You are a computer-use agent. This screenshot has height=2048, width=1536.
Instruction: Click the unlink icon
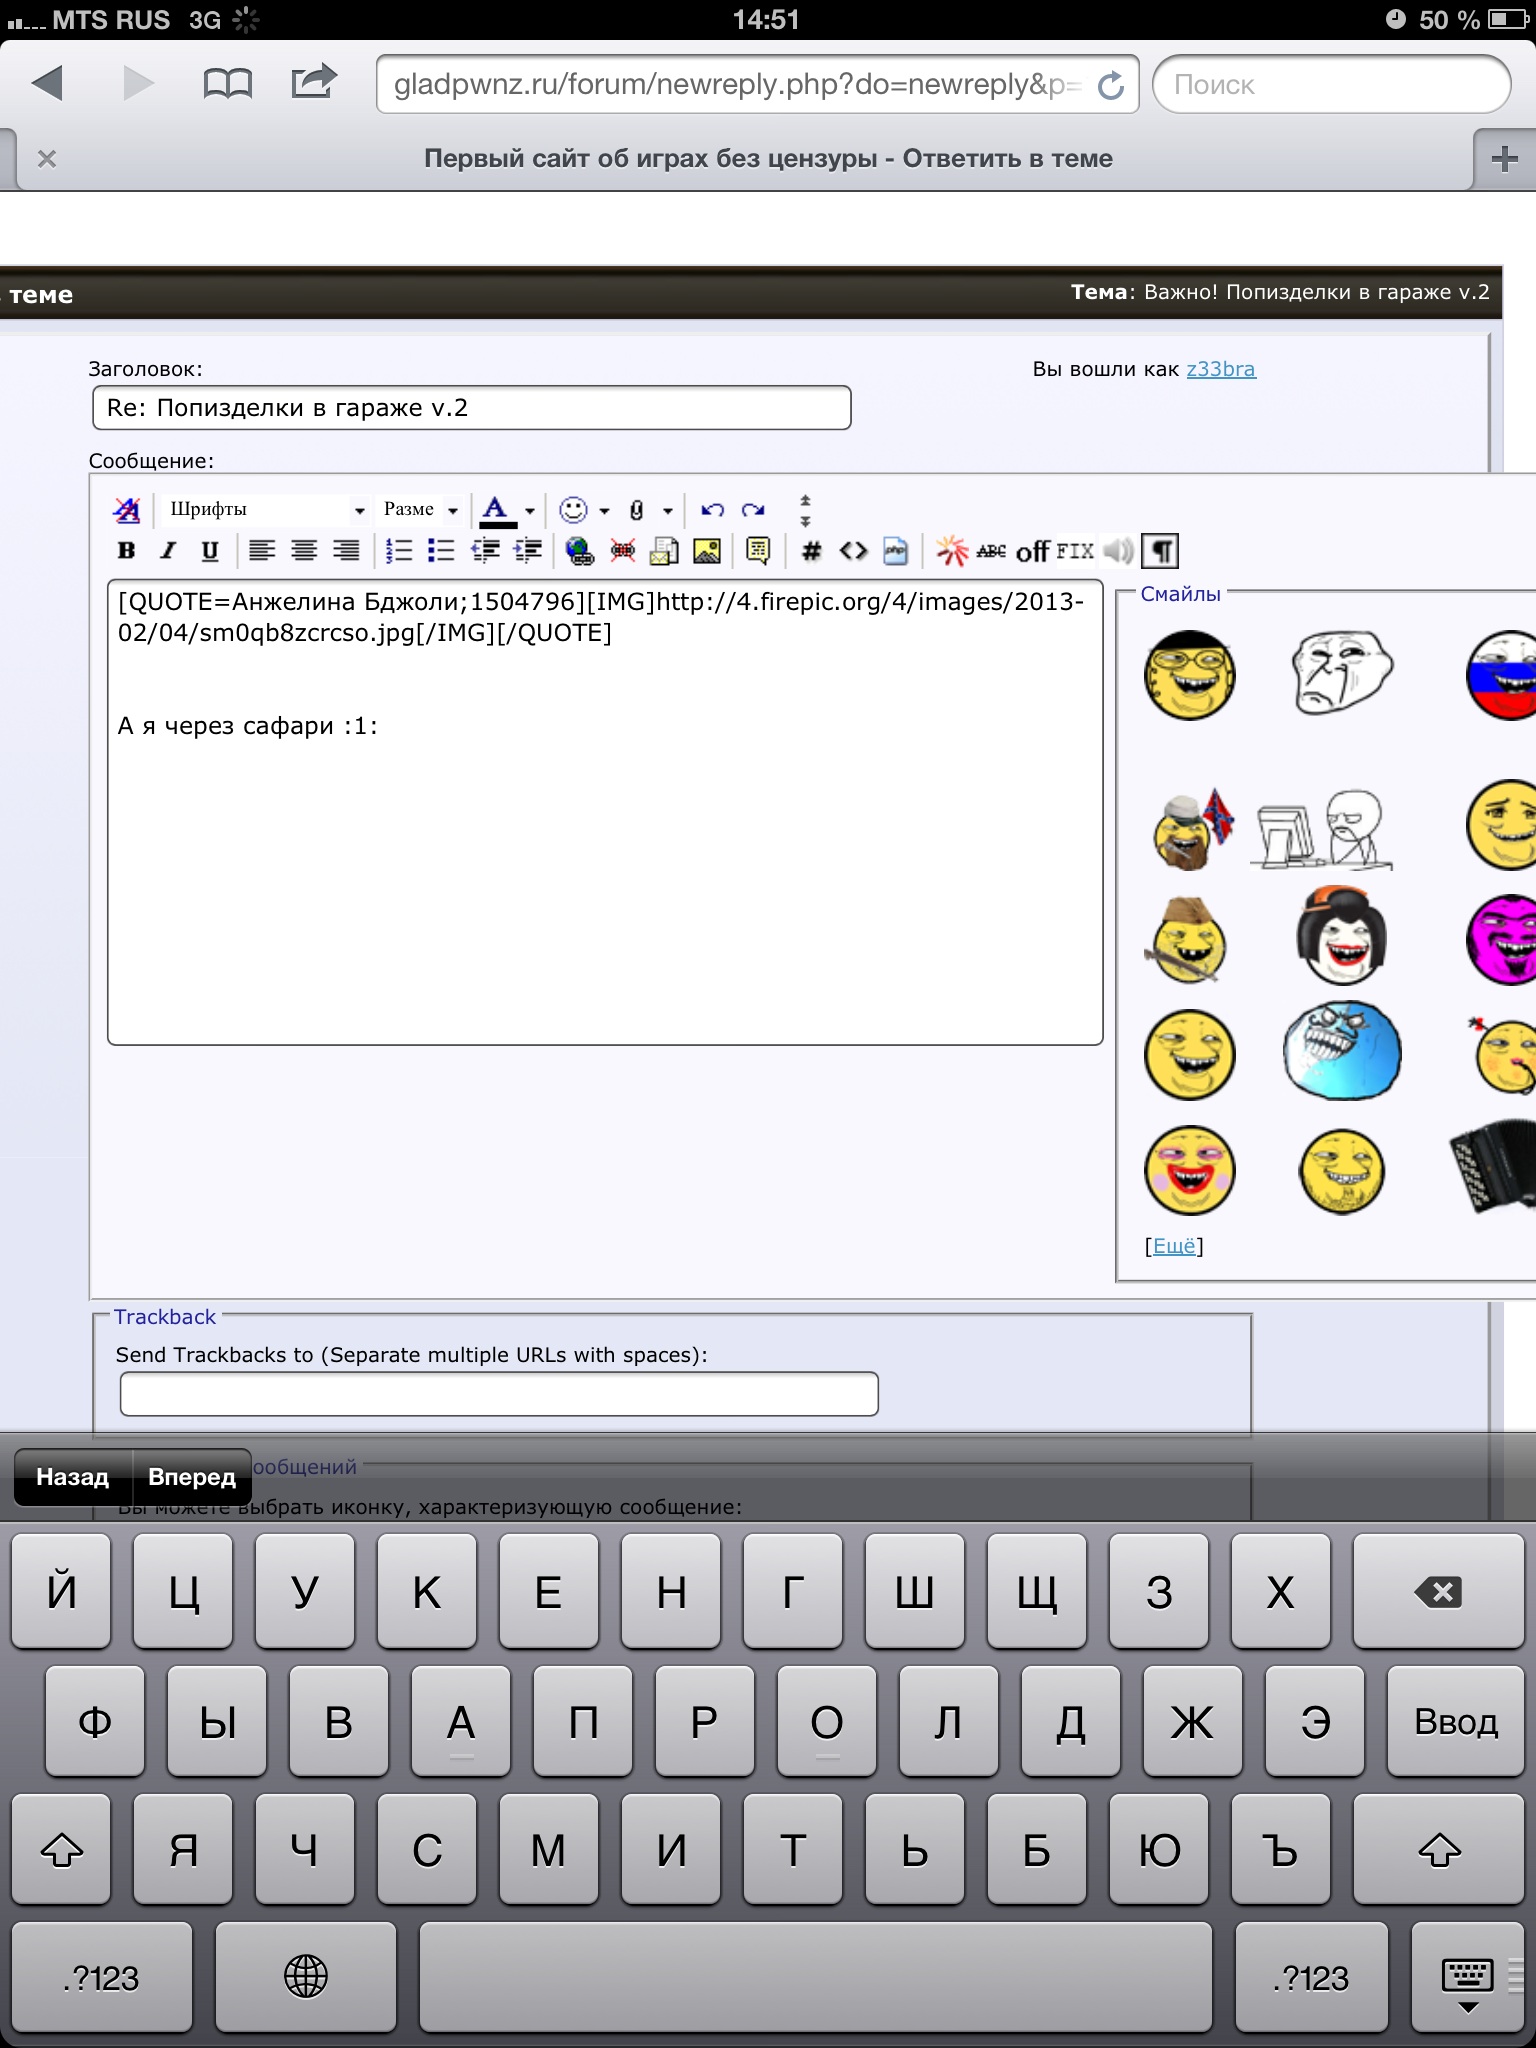pos(623,551)
